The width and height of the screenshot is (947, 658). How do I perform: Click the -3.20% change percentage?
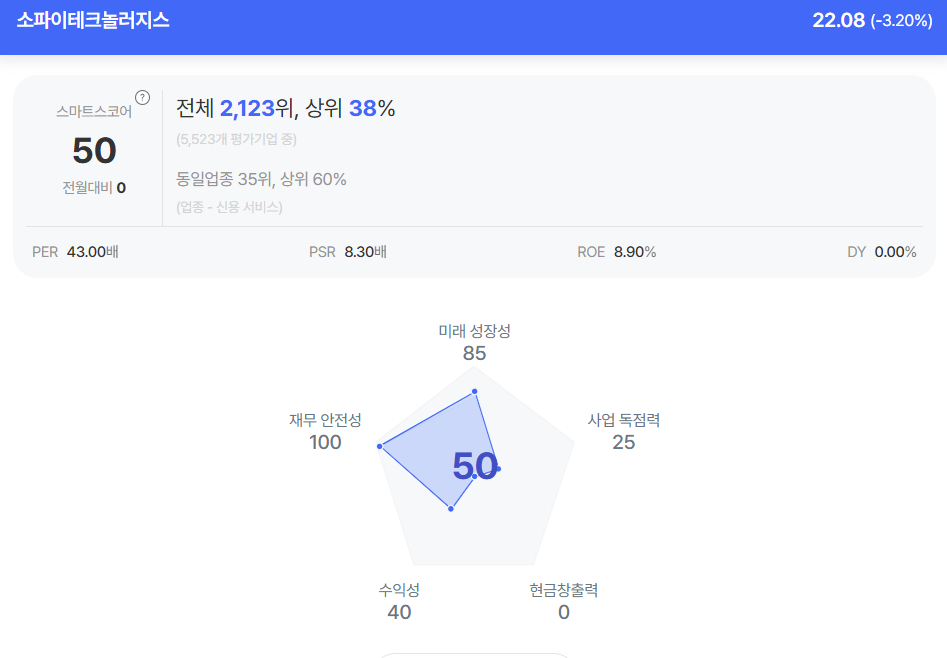[x=901, y=21]
